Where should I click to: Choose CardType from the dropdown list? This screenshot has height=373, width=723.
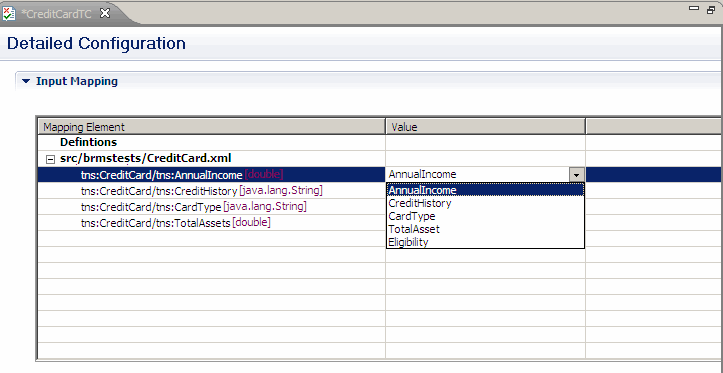(485, 216)
